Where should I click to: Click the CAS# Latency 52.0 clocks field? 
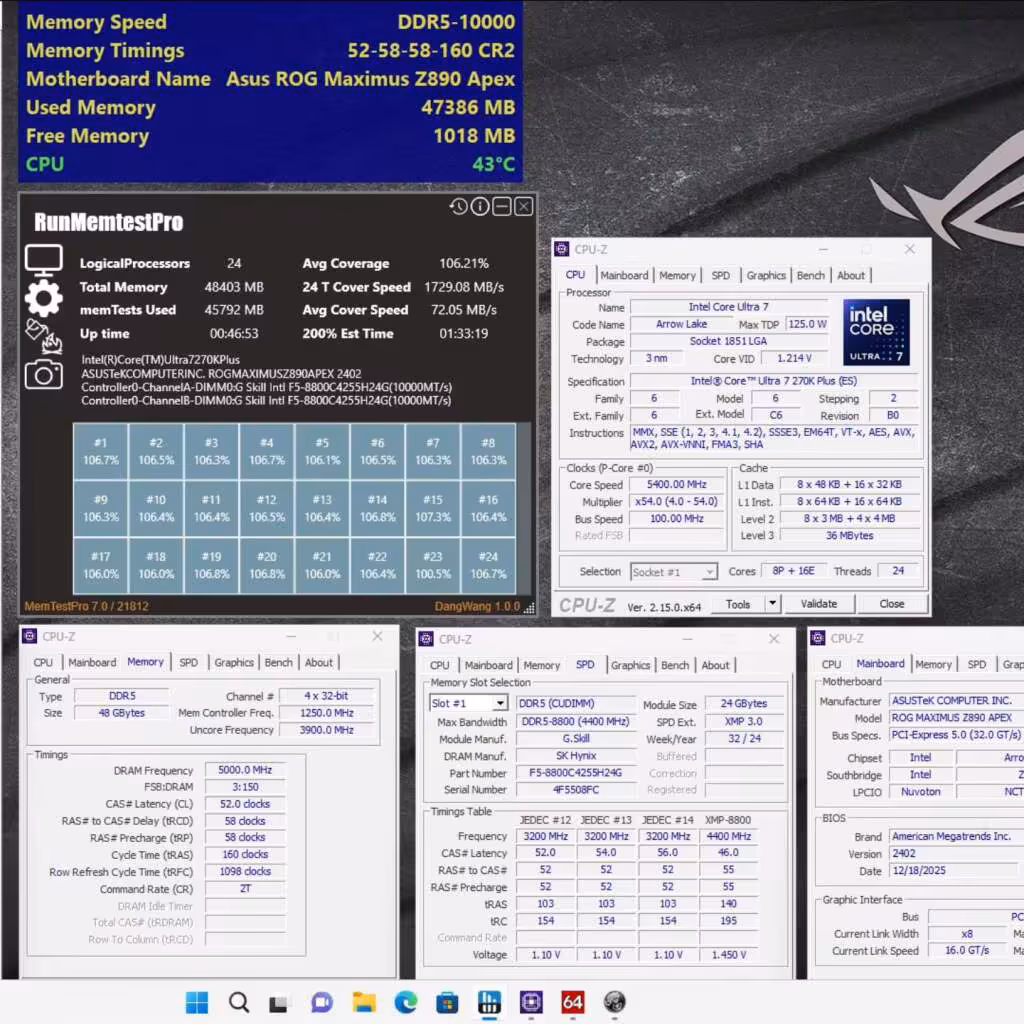point(245,804)
